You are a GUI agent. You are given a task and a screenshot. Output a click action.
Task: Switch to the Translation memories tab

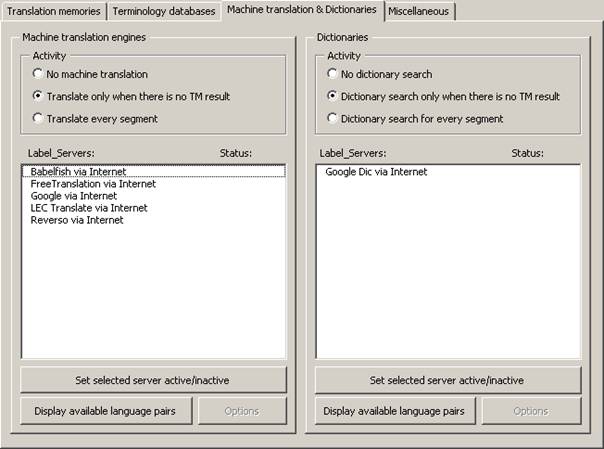coord(54,11)
